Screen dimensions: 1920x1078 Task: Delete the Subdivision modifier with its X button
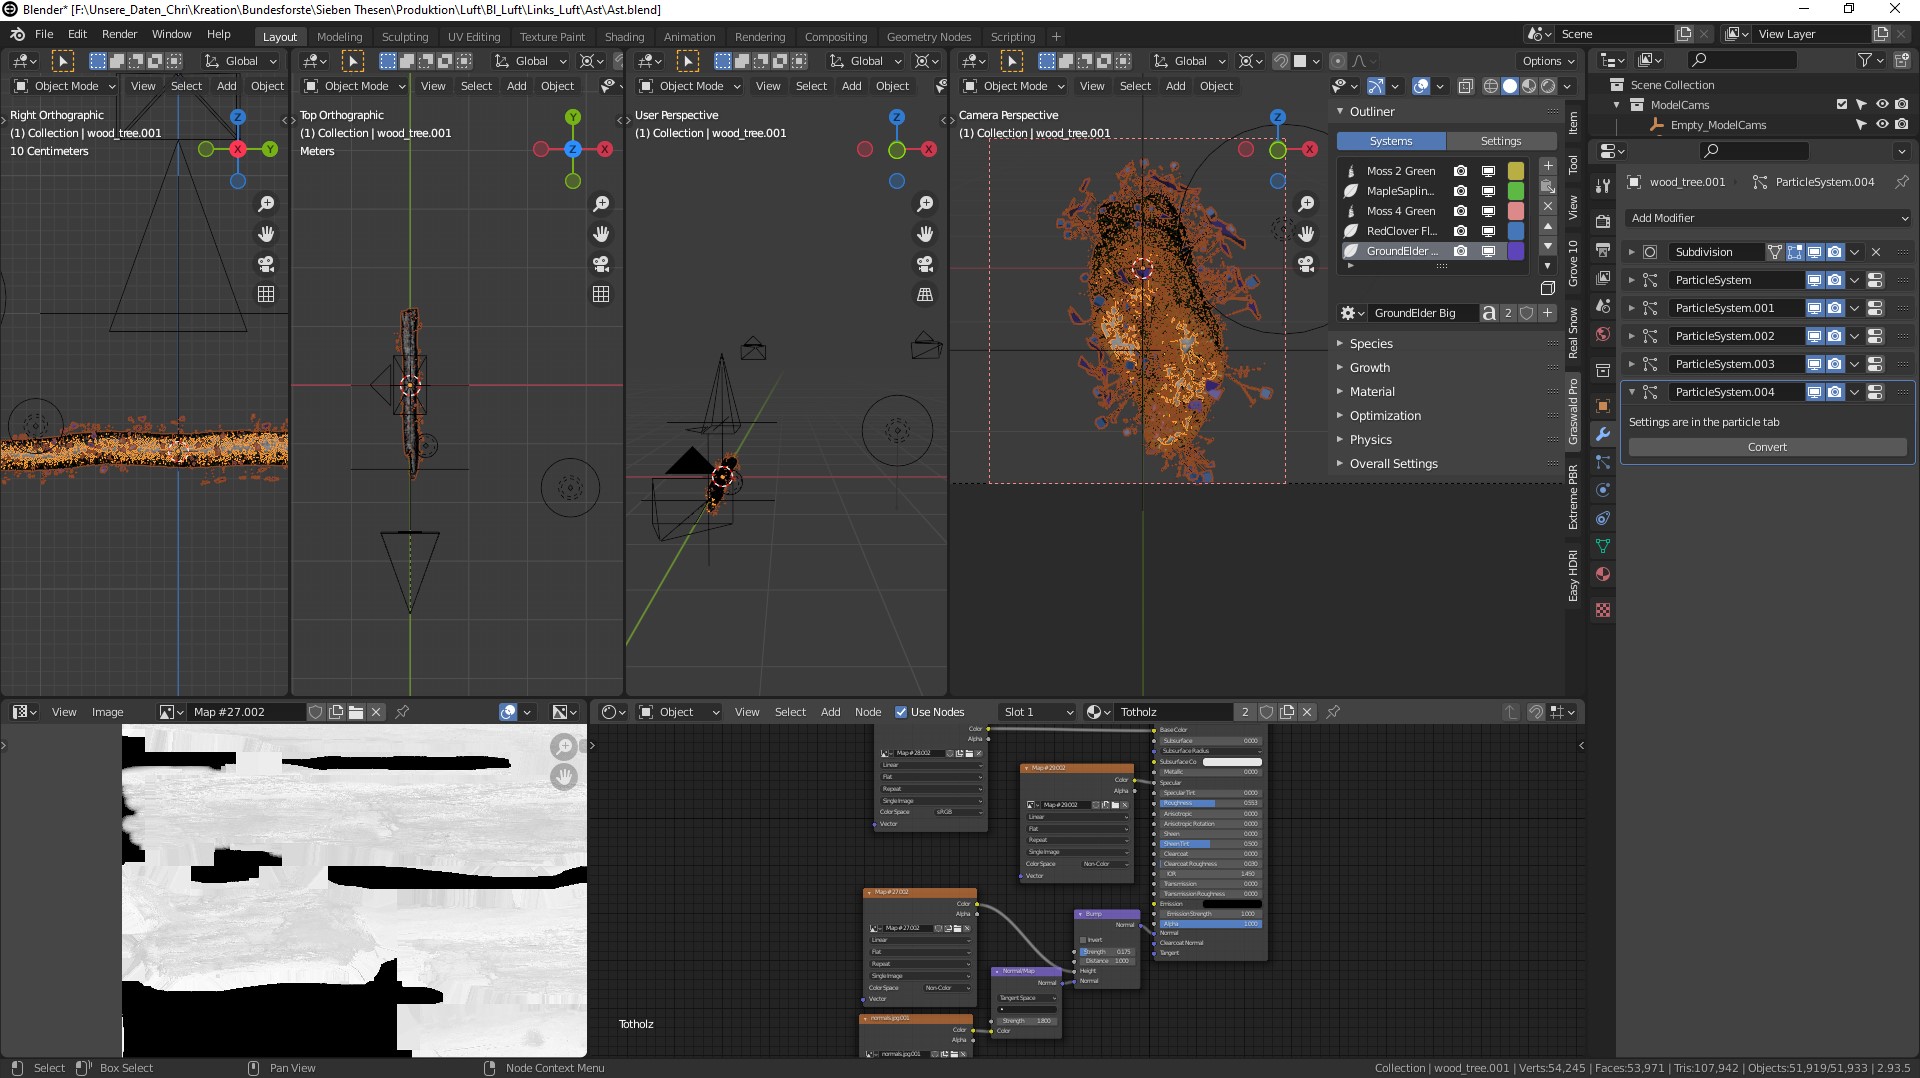pyautogui.click(x=1875, y=252)
